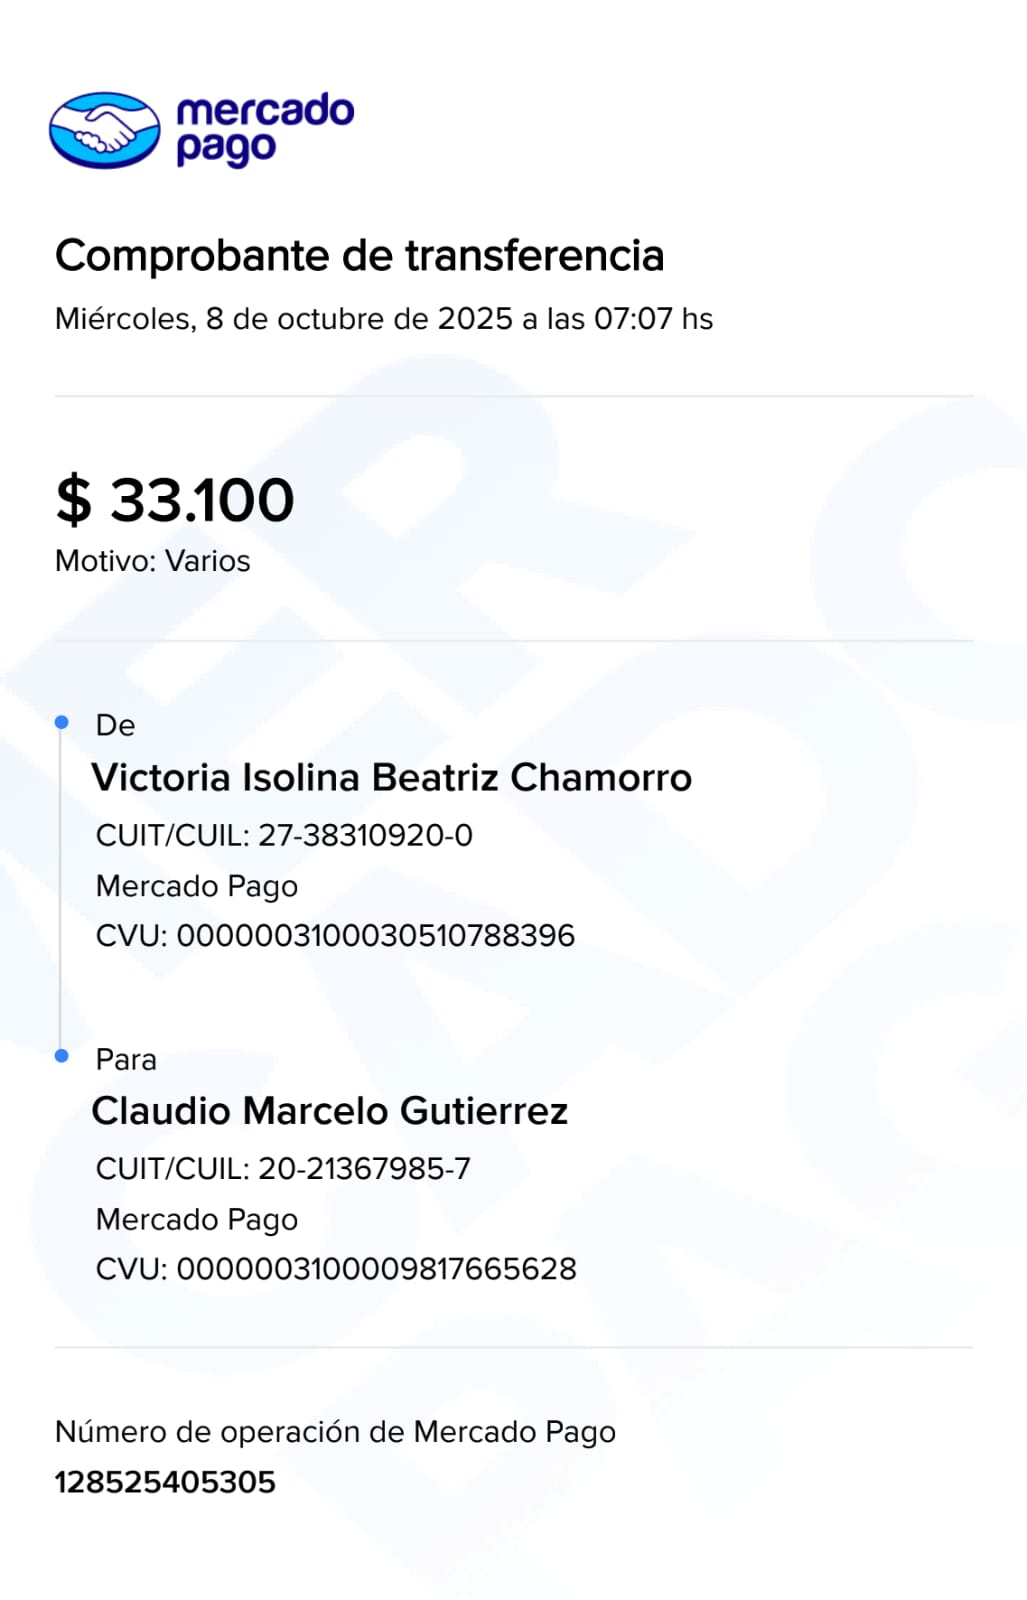This screenshot has height=1600, width=1027.
Task: Click the "Comprobante de transferencia" heading
Action: coord(359,256)
